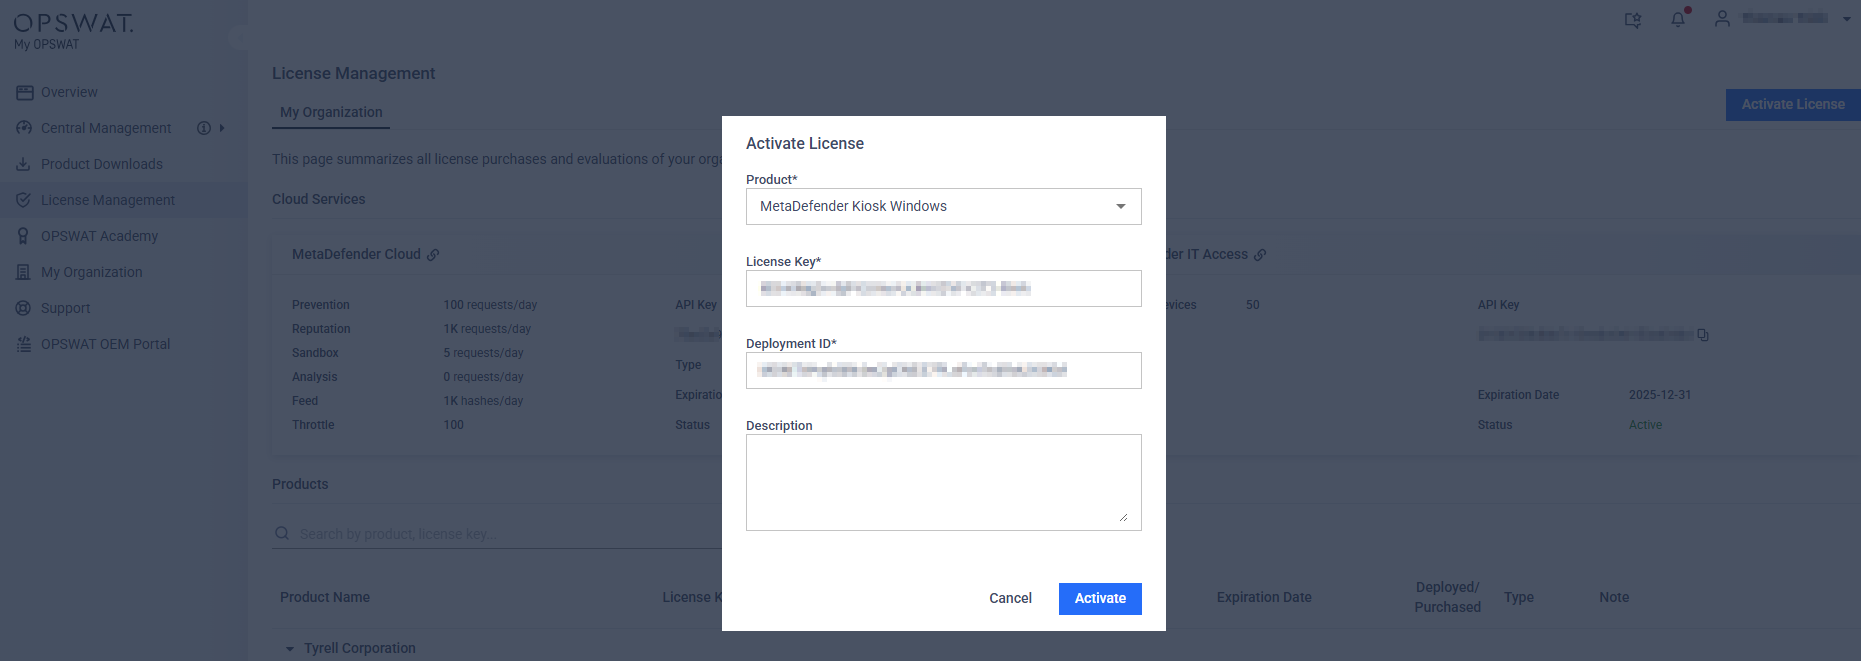Viewport: 1861px width, 661px height.
Task: Open the Product dropdown in dialog
Action: click(x=944, y=206)
